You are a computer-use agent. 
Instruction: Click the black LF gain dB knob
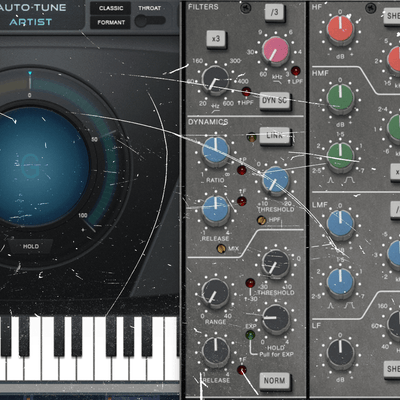point(340,353)
